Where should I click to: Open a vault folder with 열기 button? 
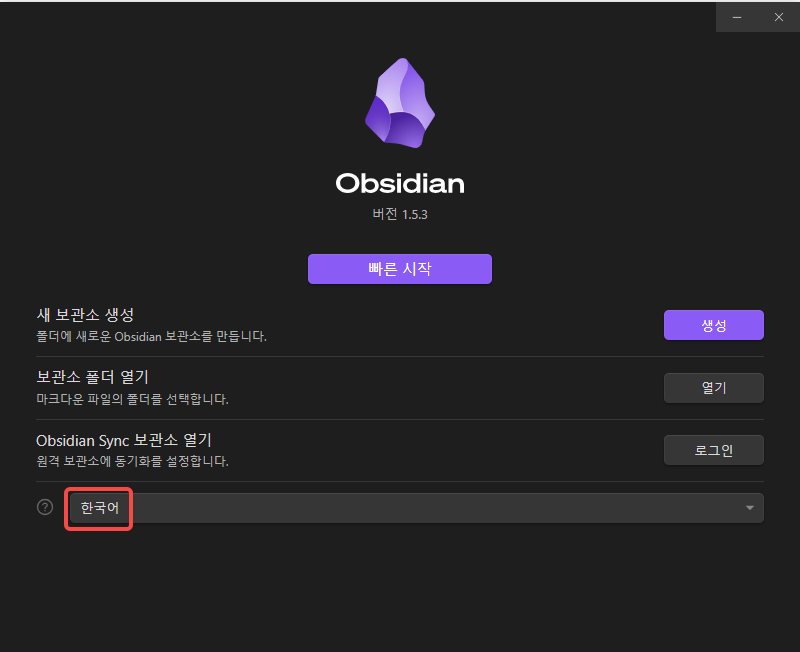713,388
